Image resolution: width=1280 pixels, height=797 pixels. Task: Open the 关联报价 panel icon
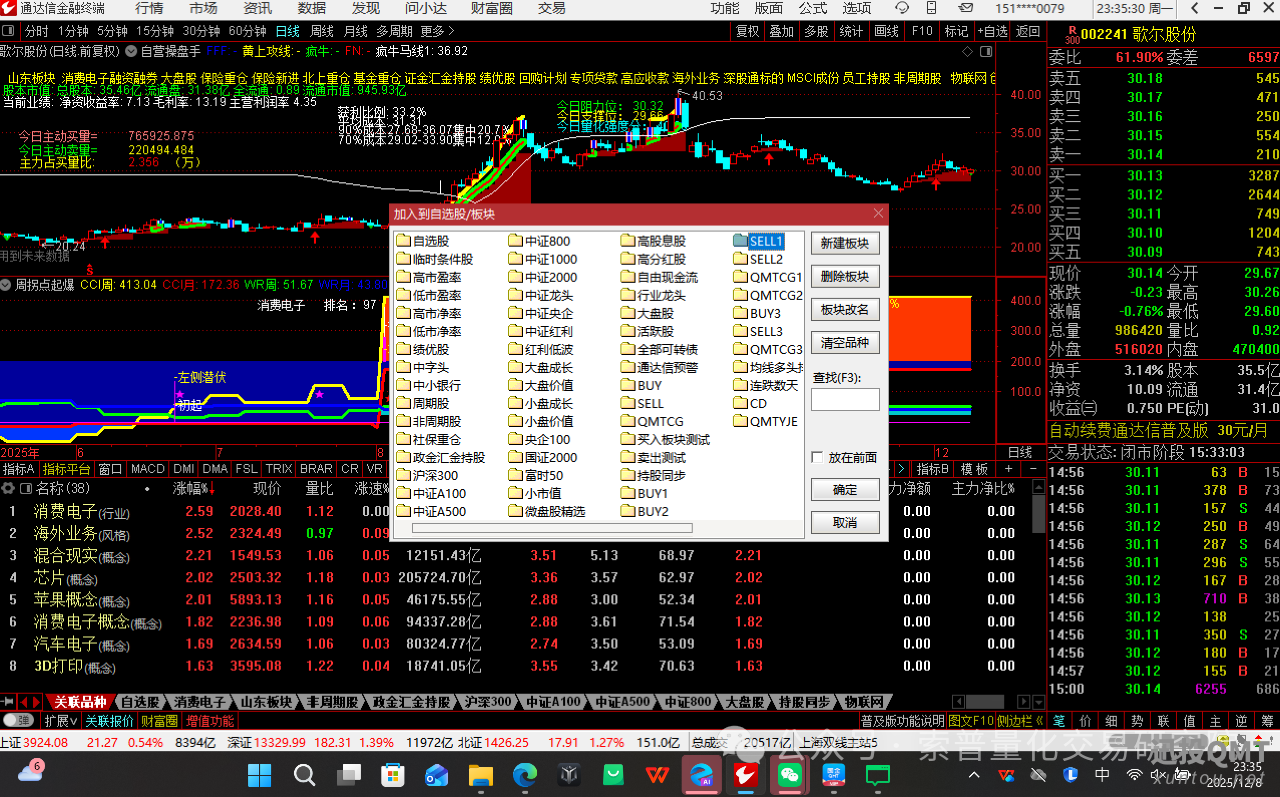click(110, 720)
